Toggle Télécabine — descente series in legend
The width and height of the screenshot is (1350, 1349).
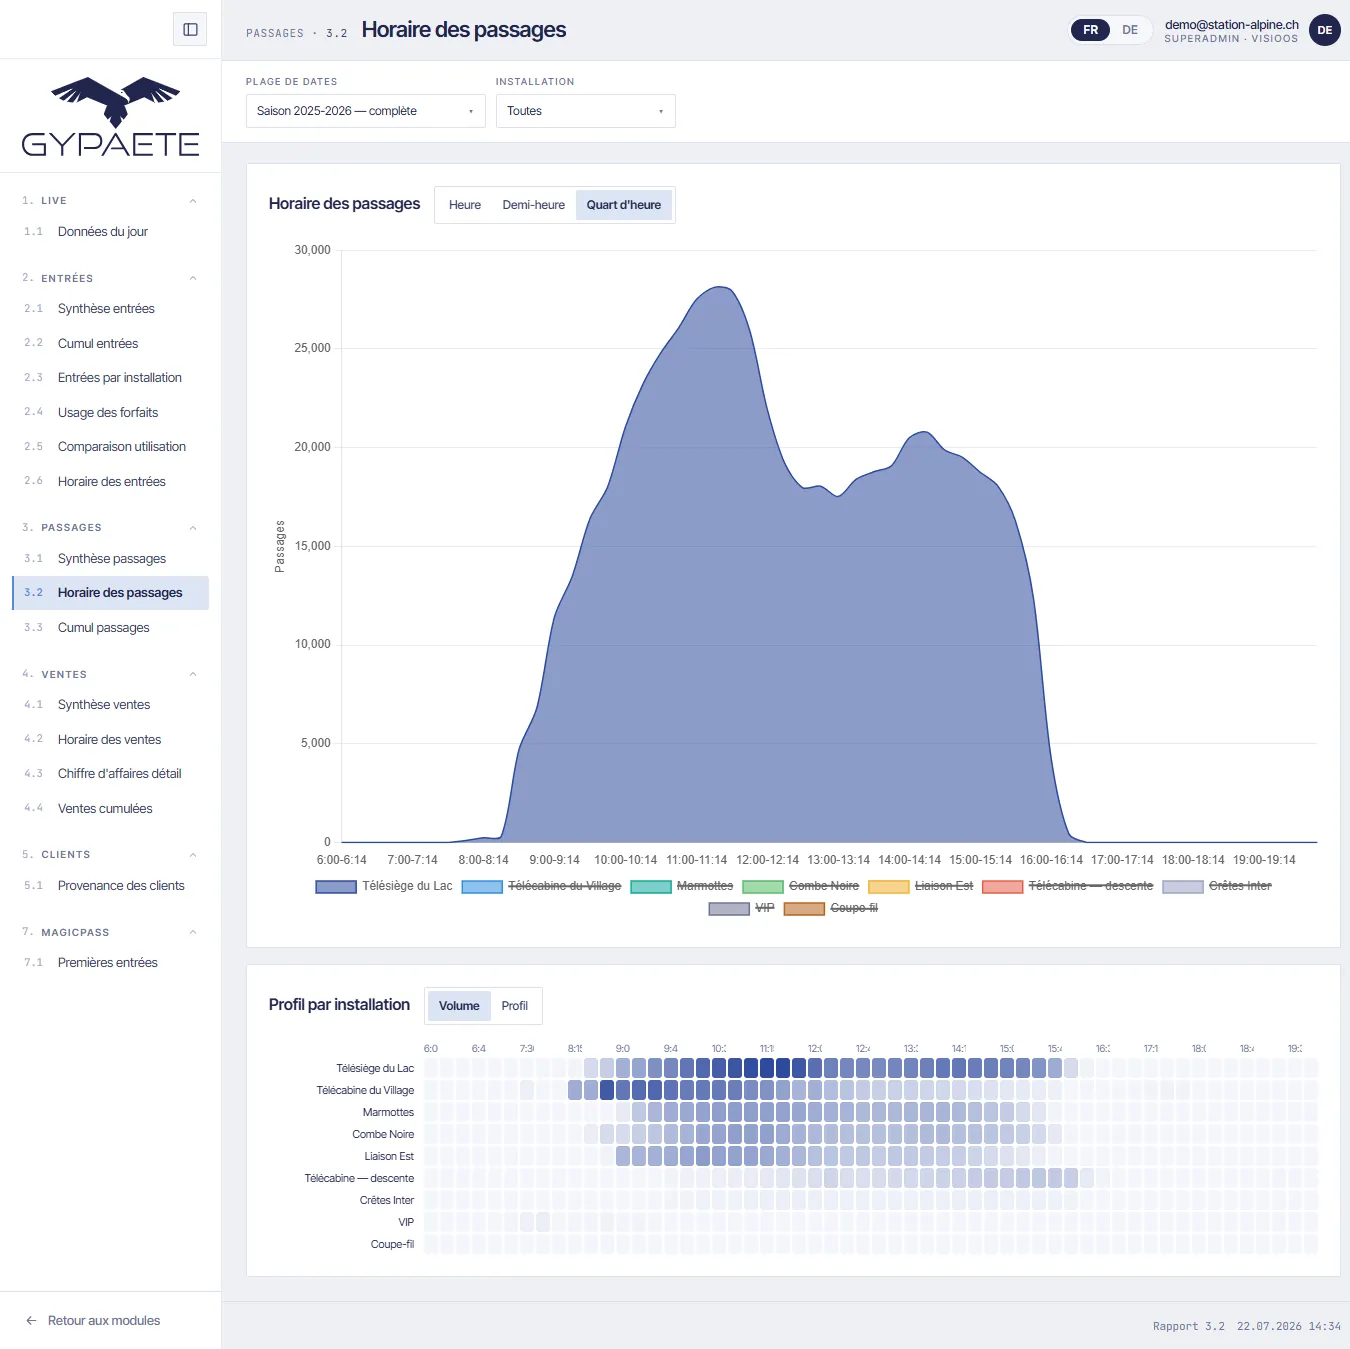pos(1068,886)
